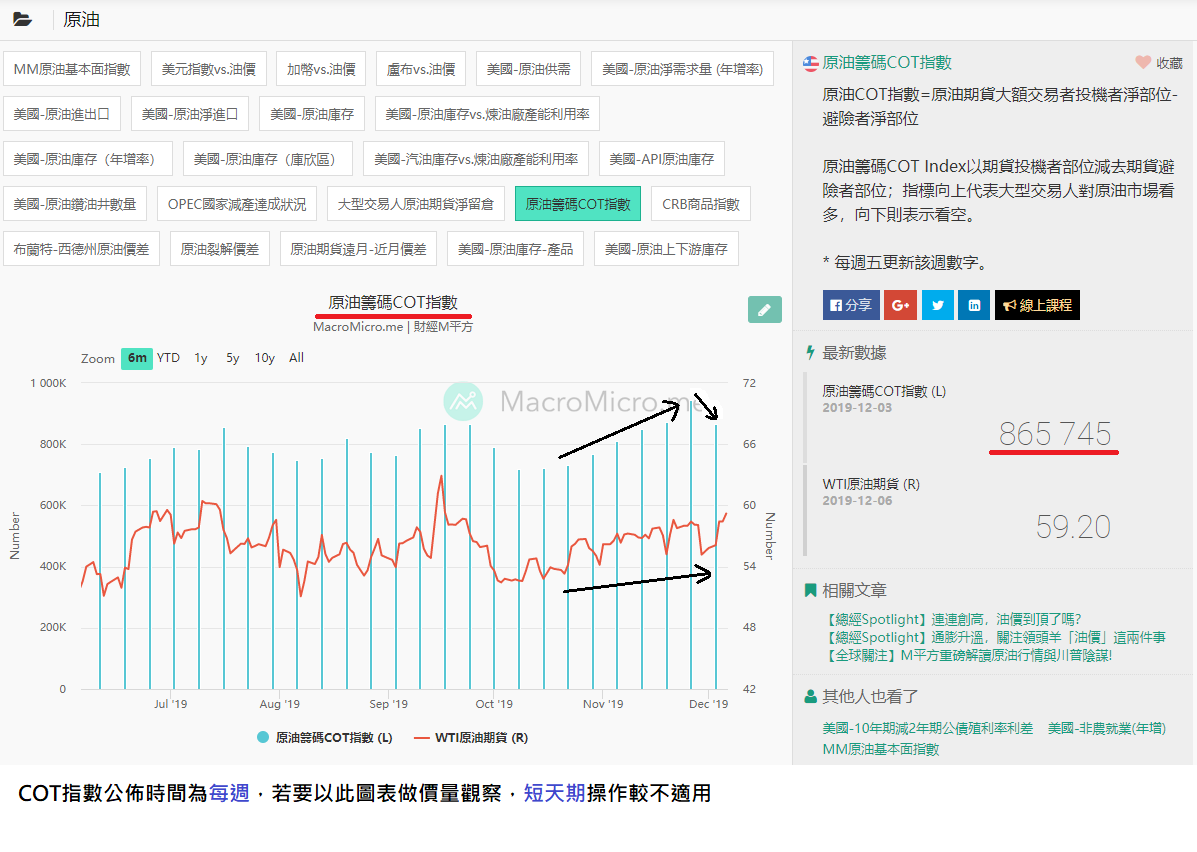Select the 10y zoom range

point(264,358)
